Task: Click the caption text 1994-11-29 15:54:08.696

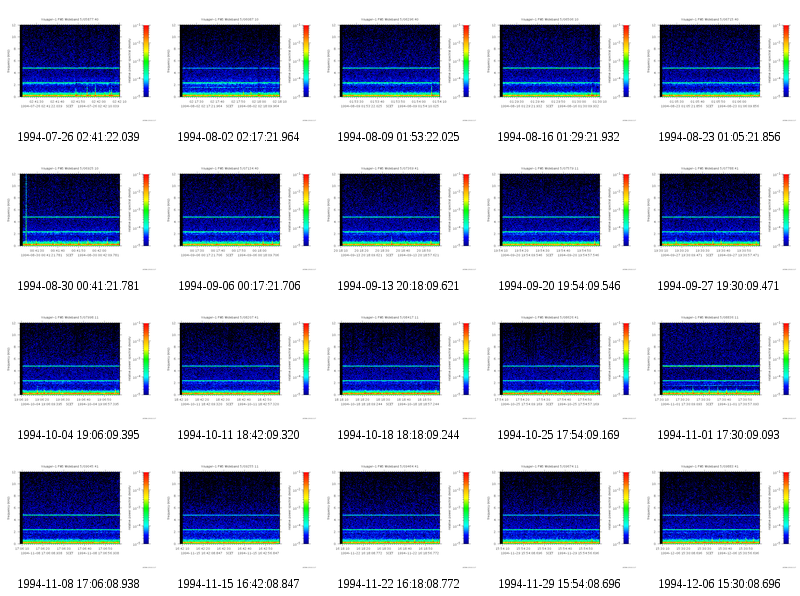Action: pos(559,584)
